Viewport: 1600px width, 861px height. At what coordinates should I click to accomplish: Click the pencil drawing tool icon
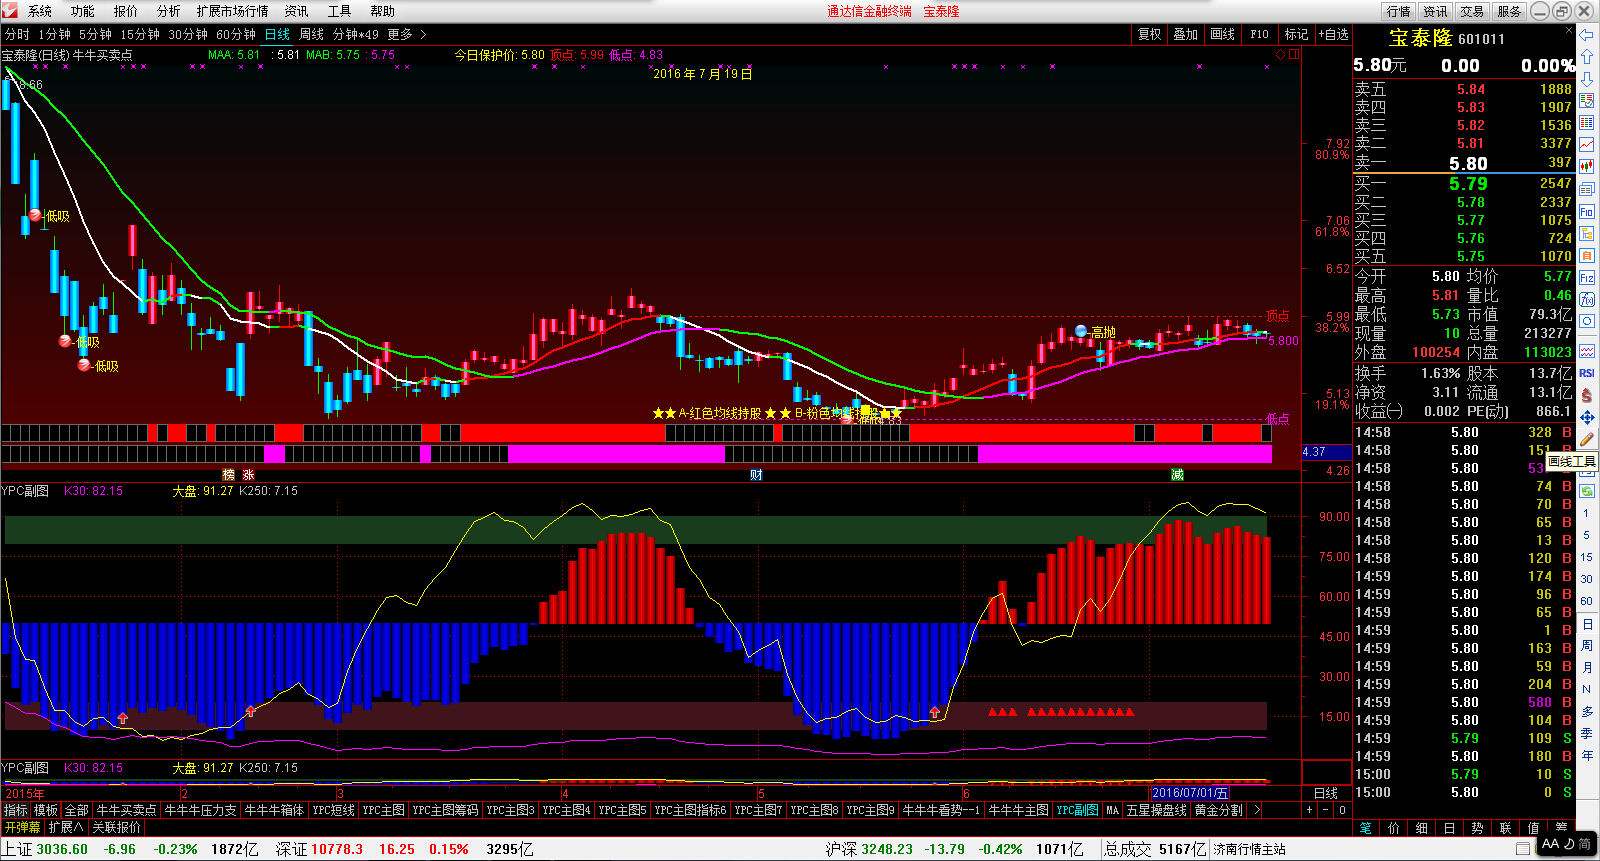tap(1586, 439)
